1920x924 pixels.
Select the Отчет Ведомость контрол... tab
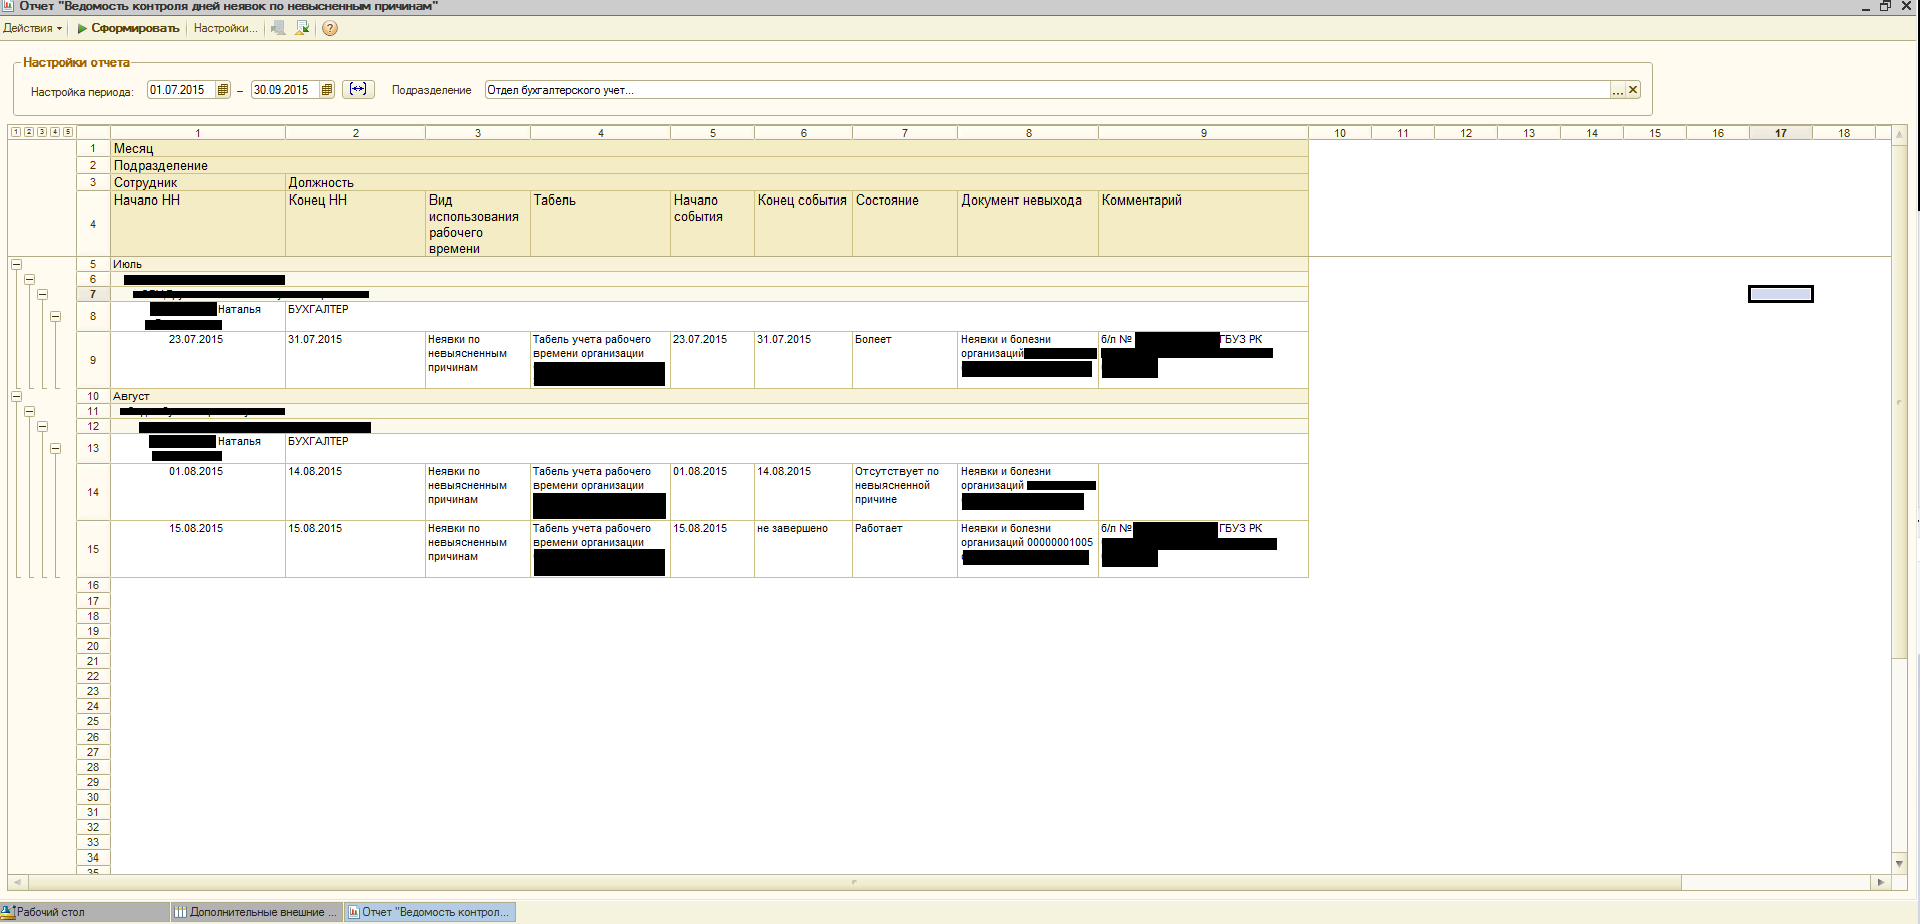(x=430, y=912)
